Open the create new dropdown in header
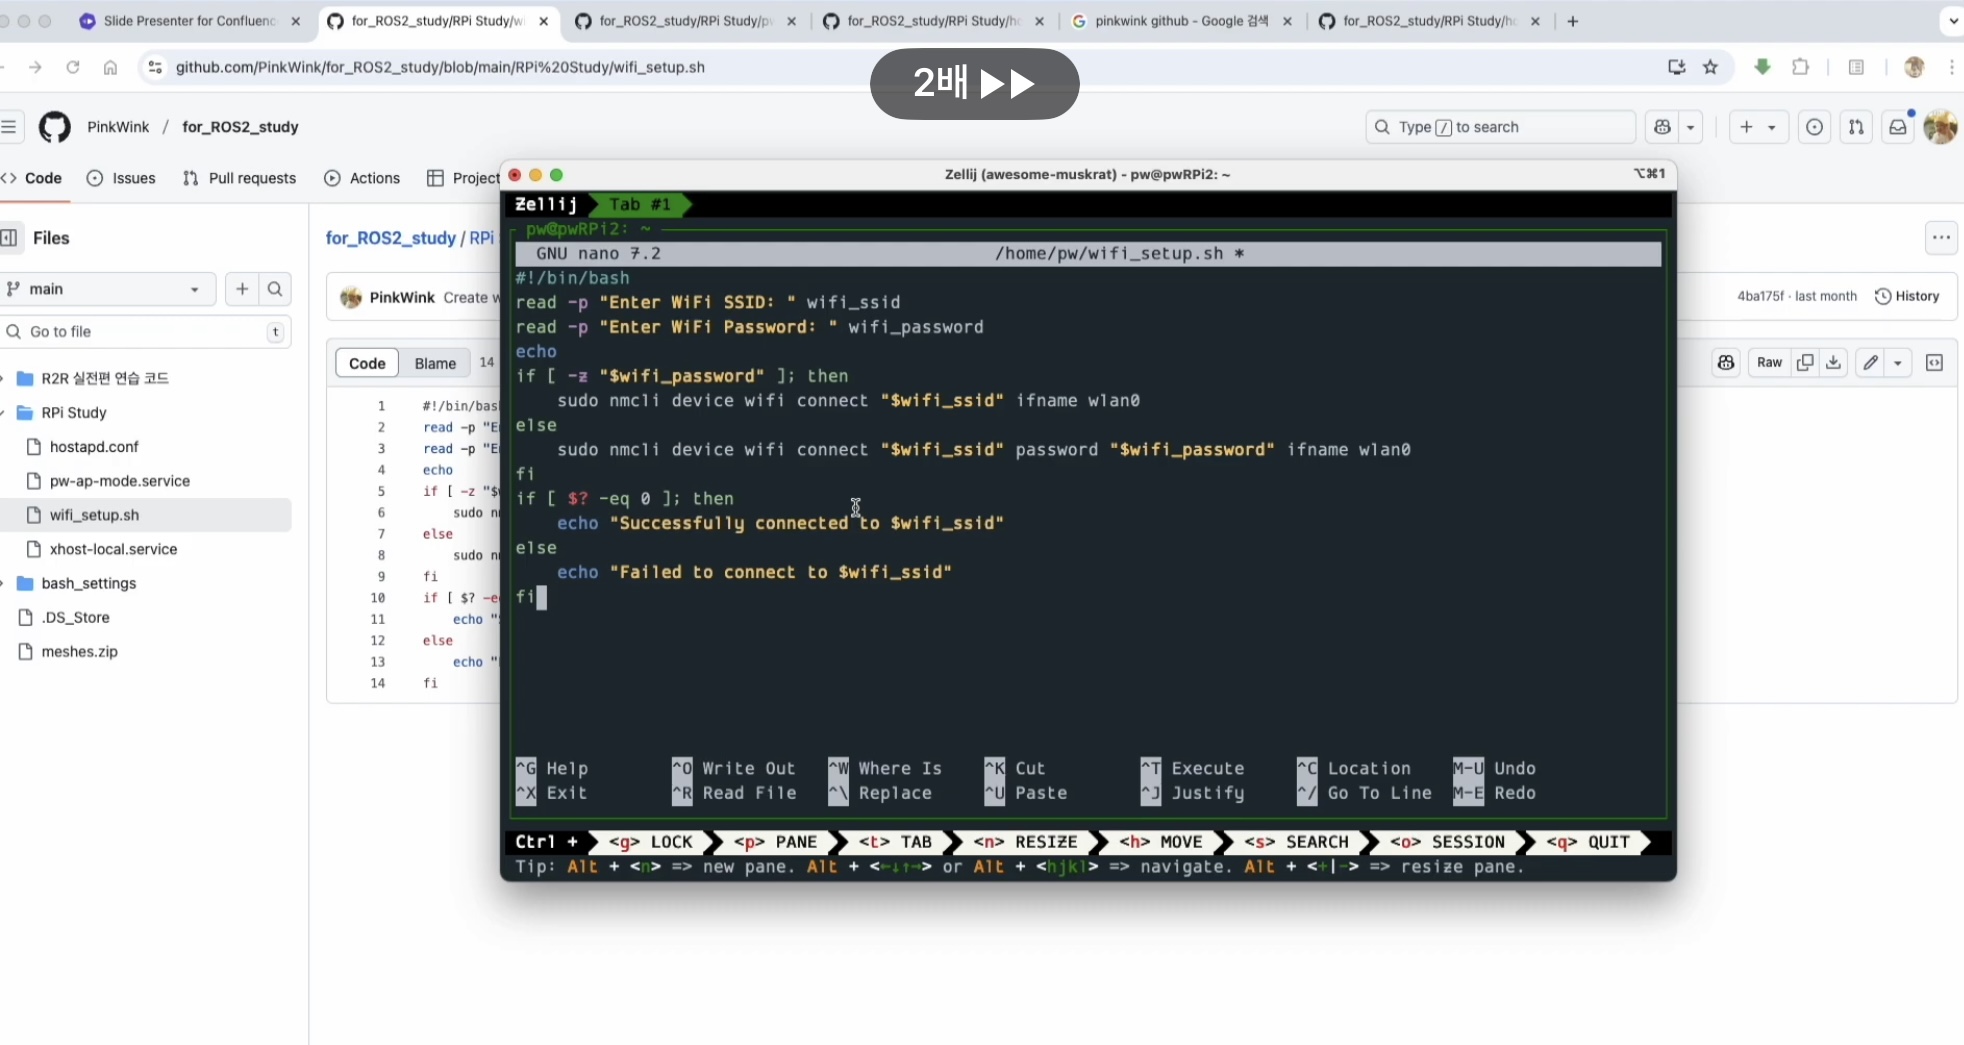 [1758, 127]
